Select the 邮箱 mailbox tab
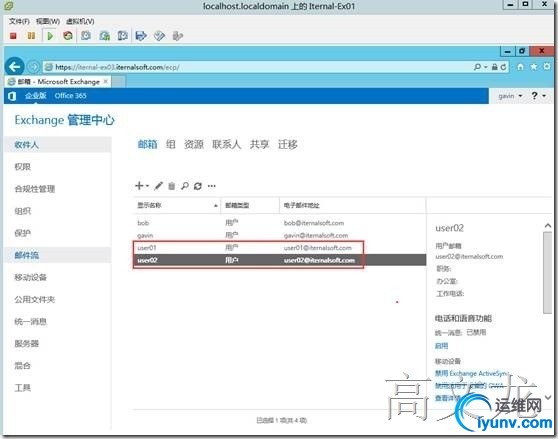This screenshot has width=558, height=439. coord(148,144)
